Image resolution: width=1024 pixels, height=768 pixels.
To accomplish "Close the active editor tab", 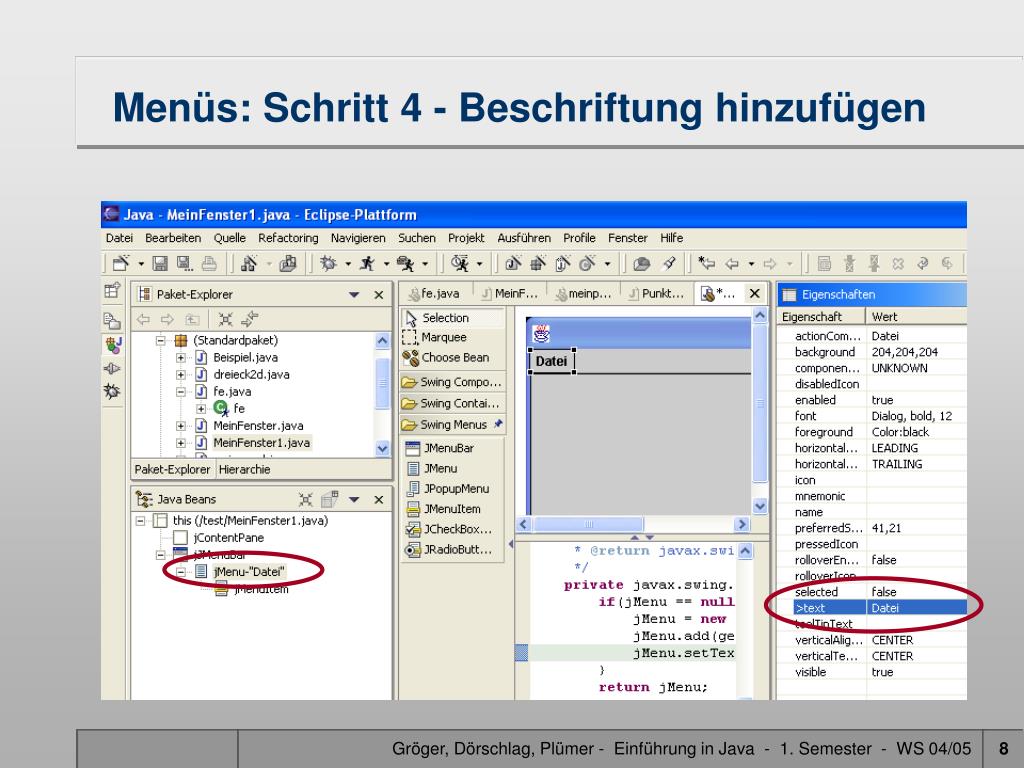I will point(755,293).
